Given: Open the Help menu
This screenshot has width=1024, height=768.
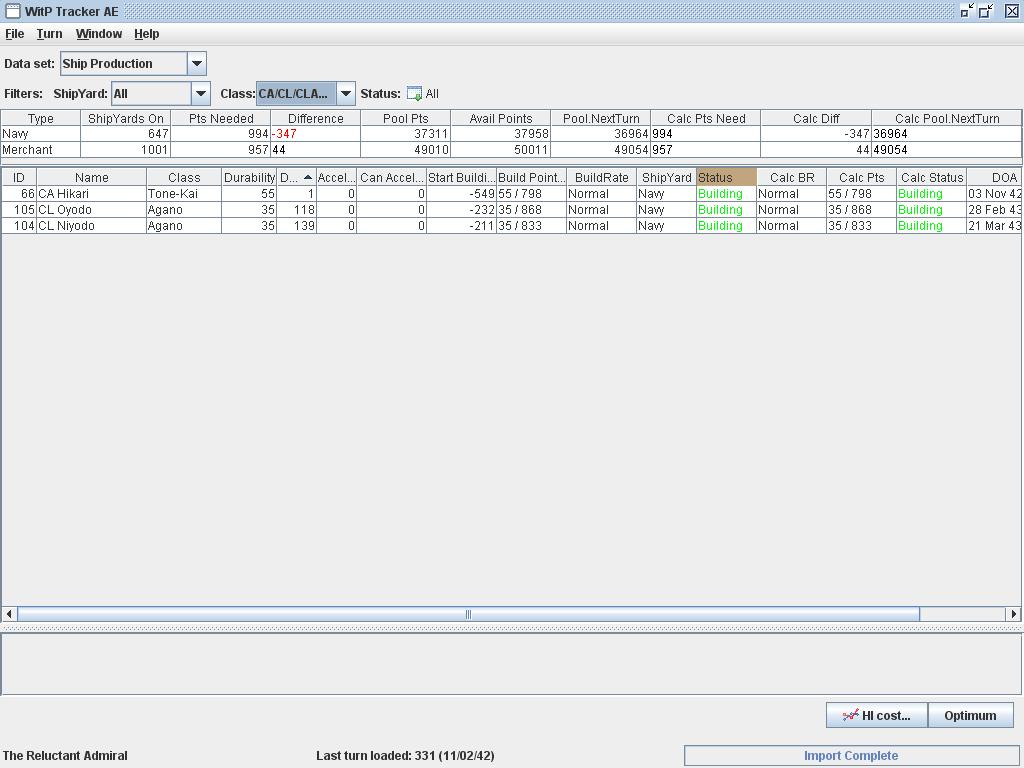Looking at the screenshot, I should (146, 34).
